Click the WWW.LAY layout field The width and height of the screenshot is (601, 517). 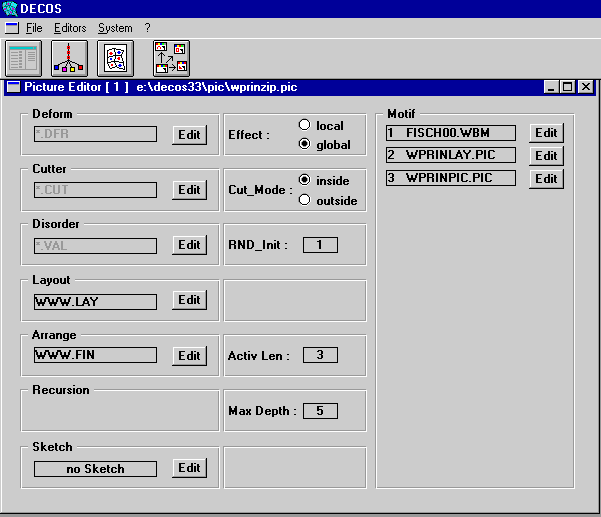point(95,302)
